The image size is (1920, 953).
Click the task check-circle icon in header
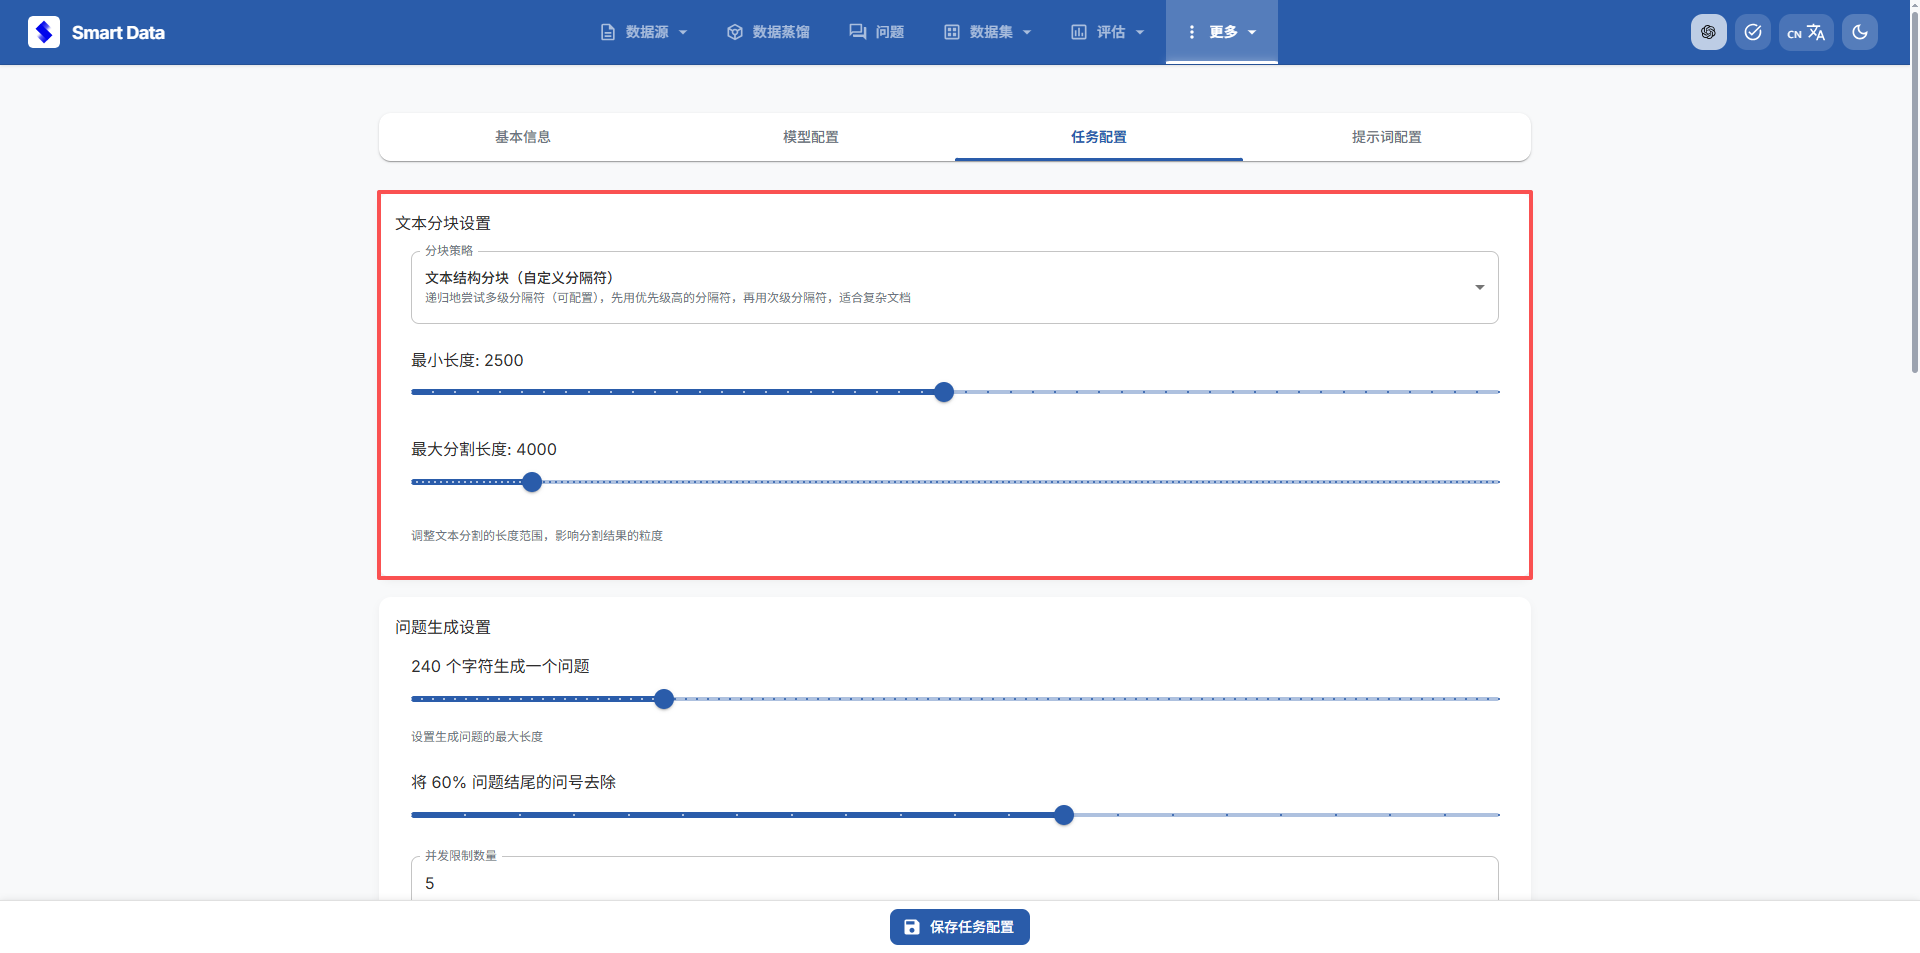(1752, 32)
